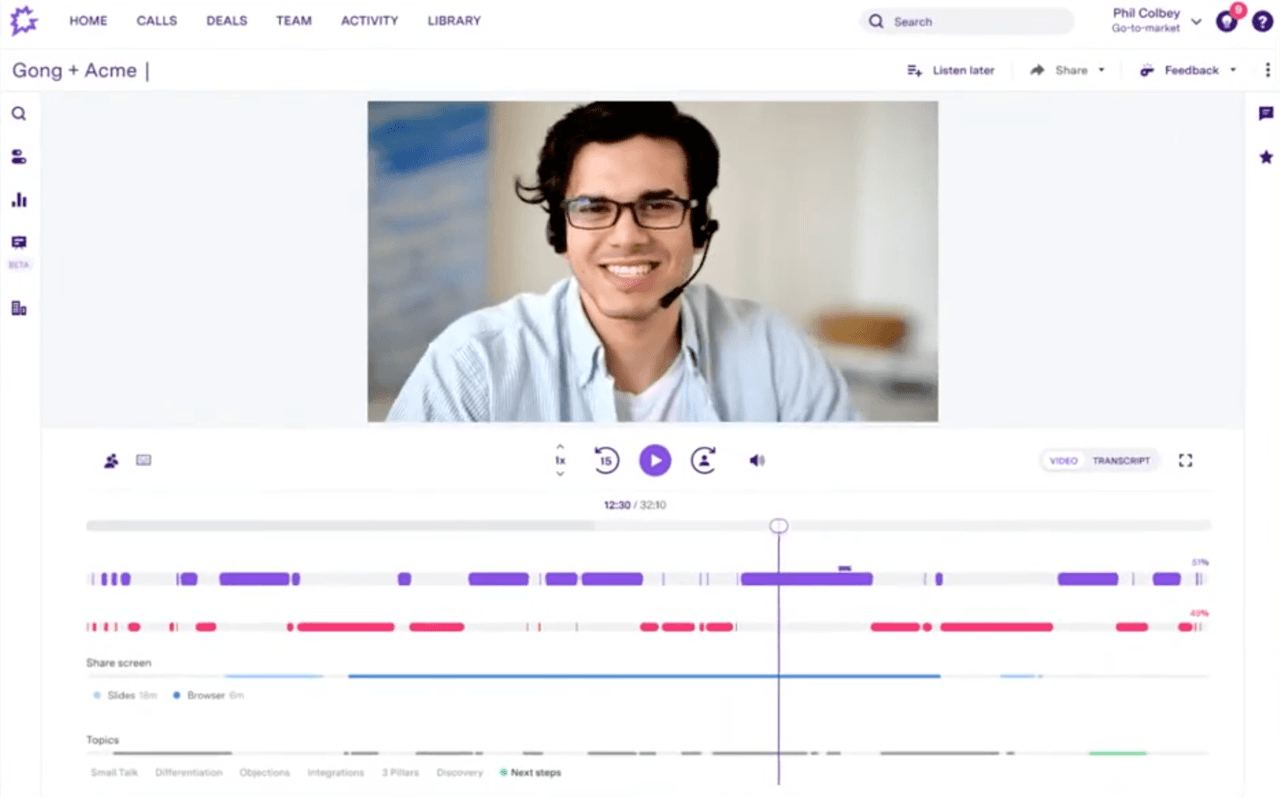Click the 12:30 / 32:10 time display
The height and width of the screenshot is (797, 1280).
point(634,505)
